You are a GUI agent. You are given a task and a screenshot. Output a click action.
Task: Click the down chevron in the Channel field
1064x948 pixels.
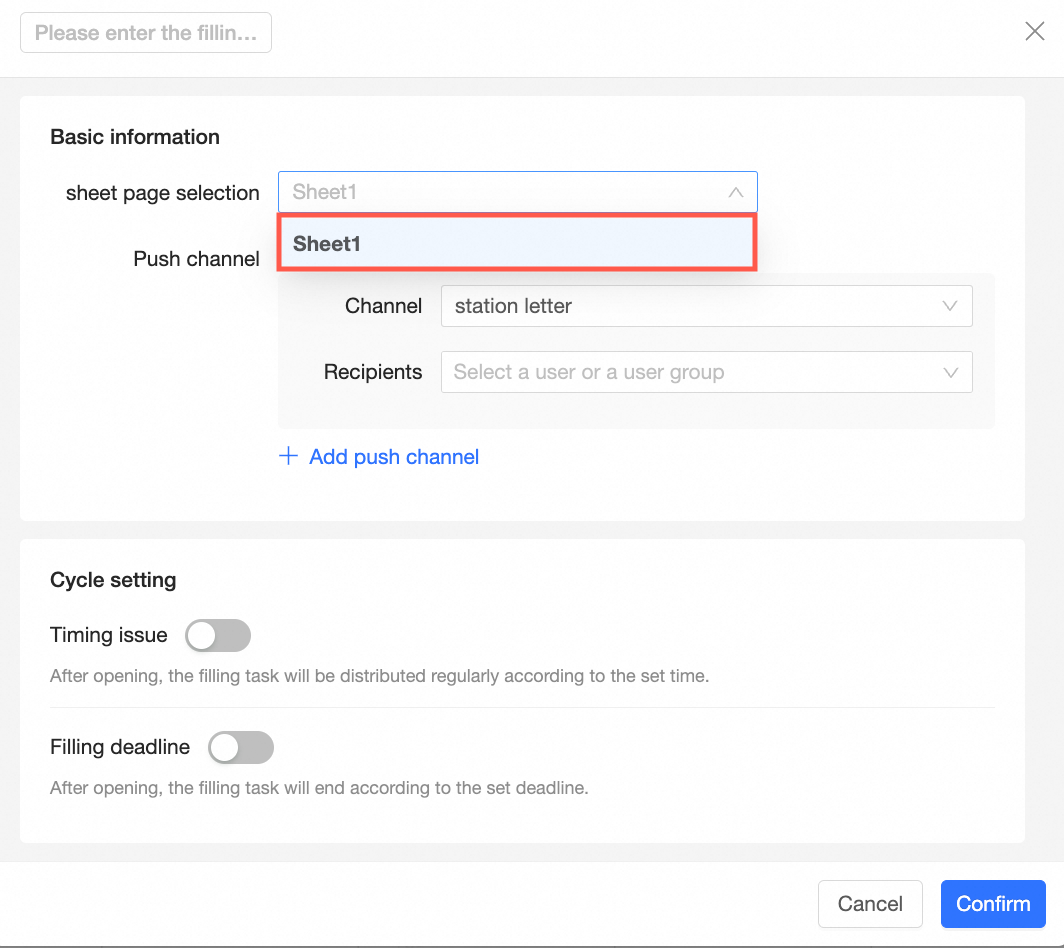tap(950, 306)
